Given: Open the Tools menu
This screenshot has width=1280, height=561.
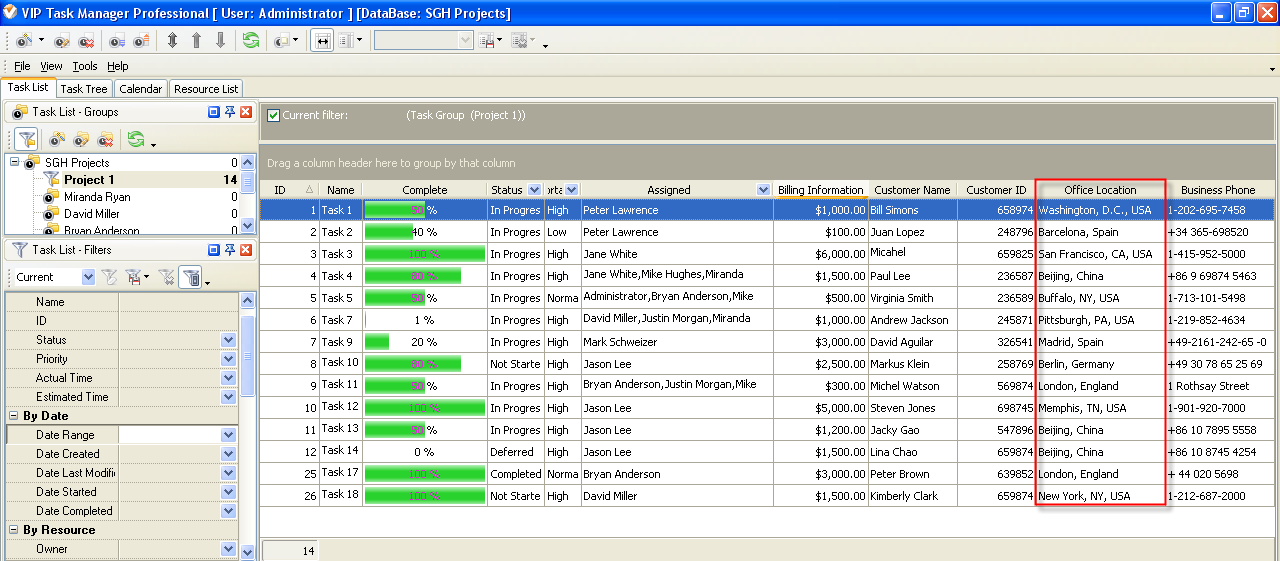Looking at the screenshot, I should (85, 66).
